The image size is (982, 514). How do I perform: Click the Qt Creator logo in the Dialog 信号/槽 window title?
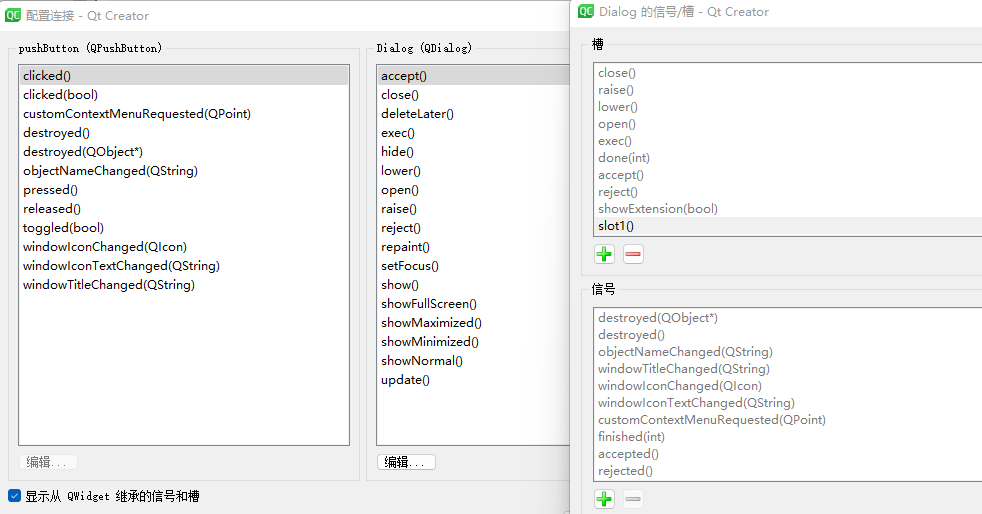coord(586,11)
